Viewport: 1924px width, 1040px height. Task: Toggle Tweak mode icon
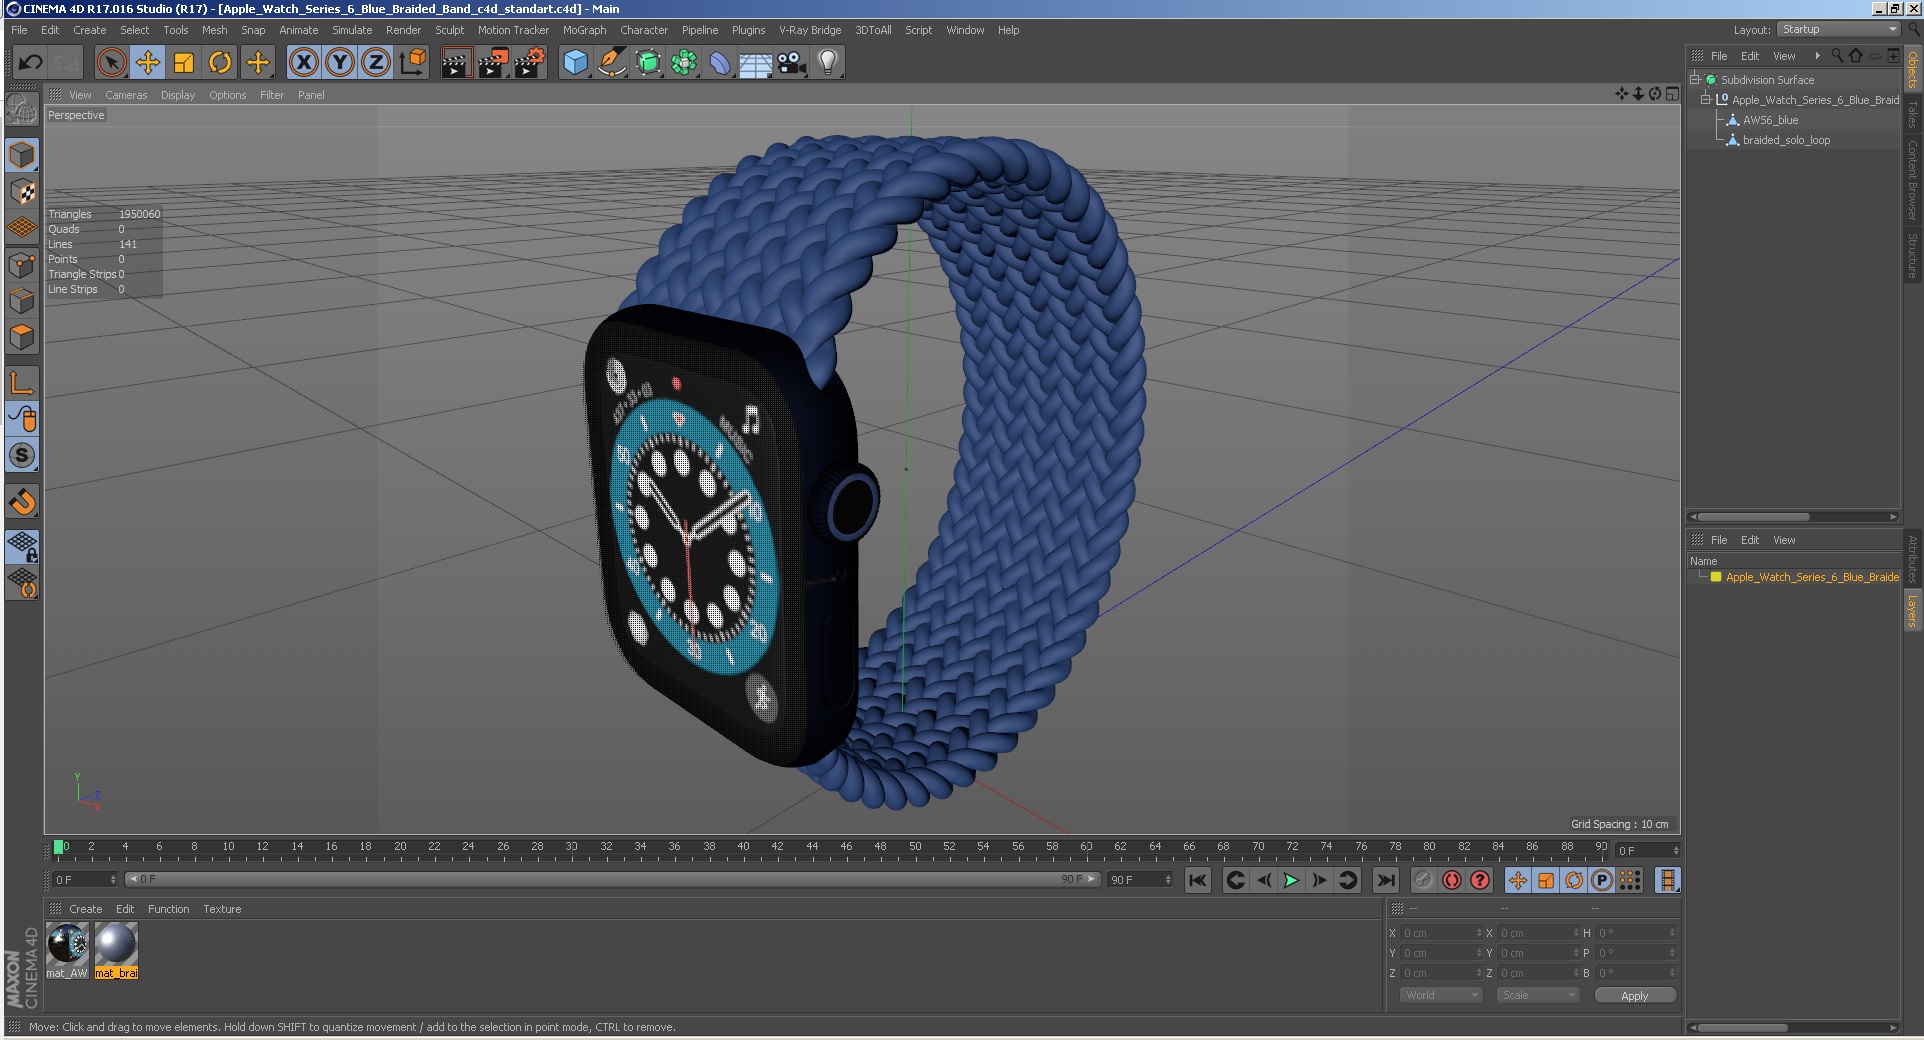(22, 419)
